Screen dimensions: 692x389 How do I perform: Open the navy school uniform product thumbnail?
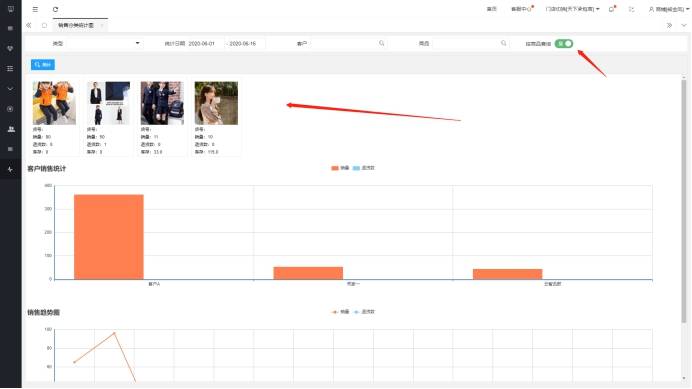click(162, 103)
